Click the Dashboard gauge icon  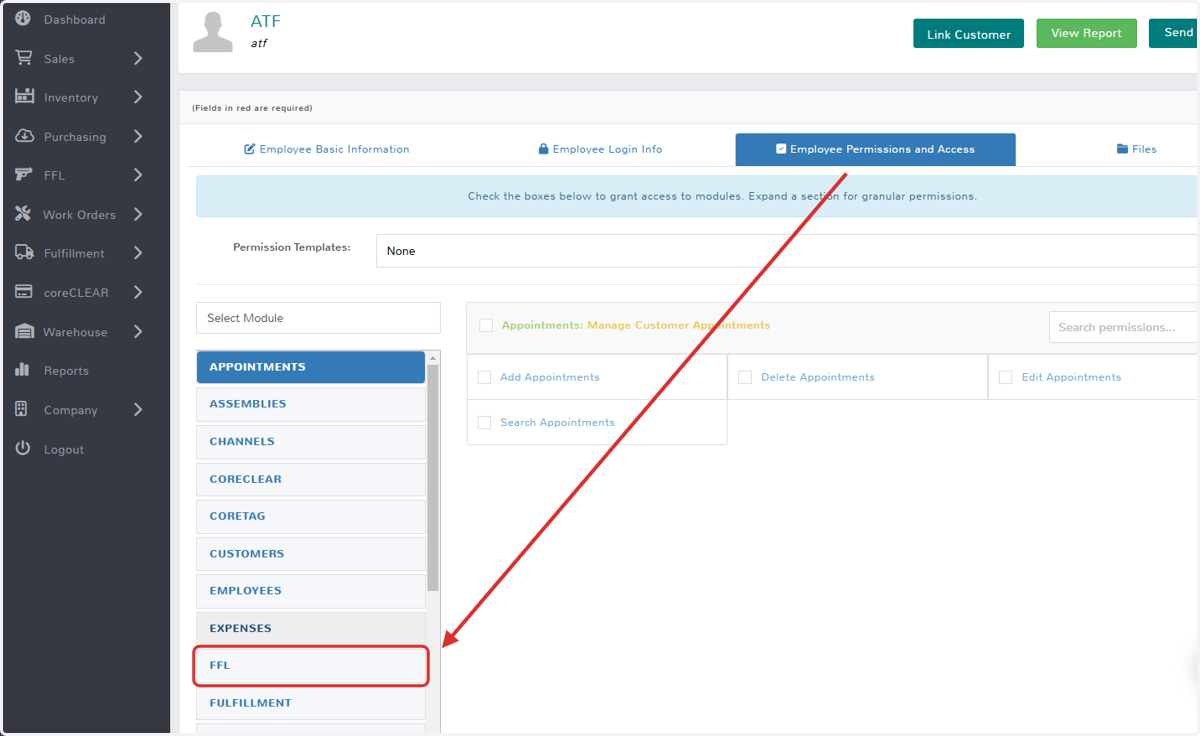click(x=23, y=19)
